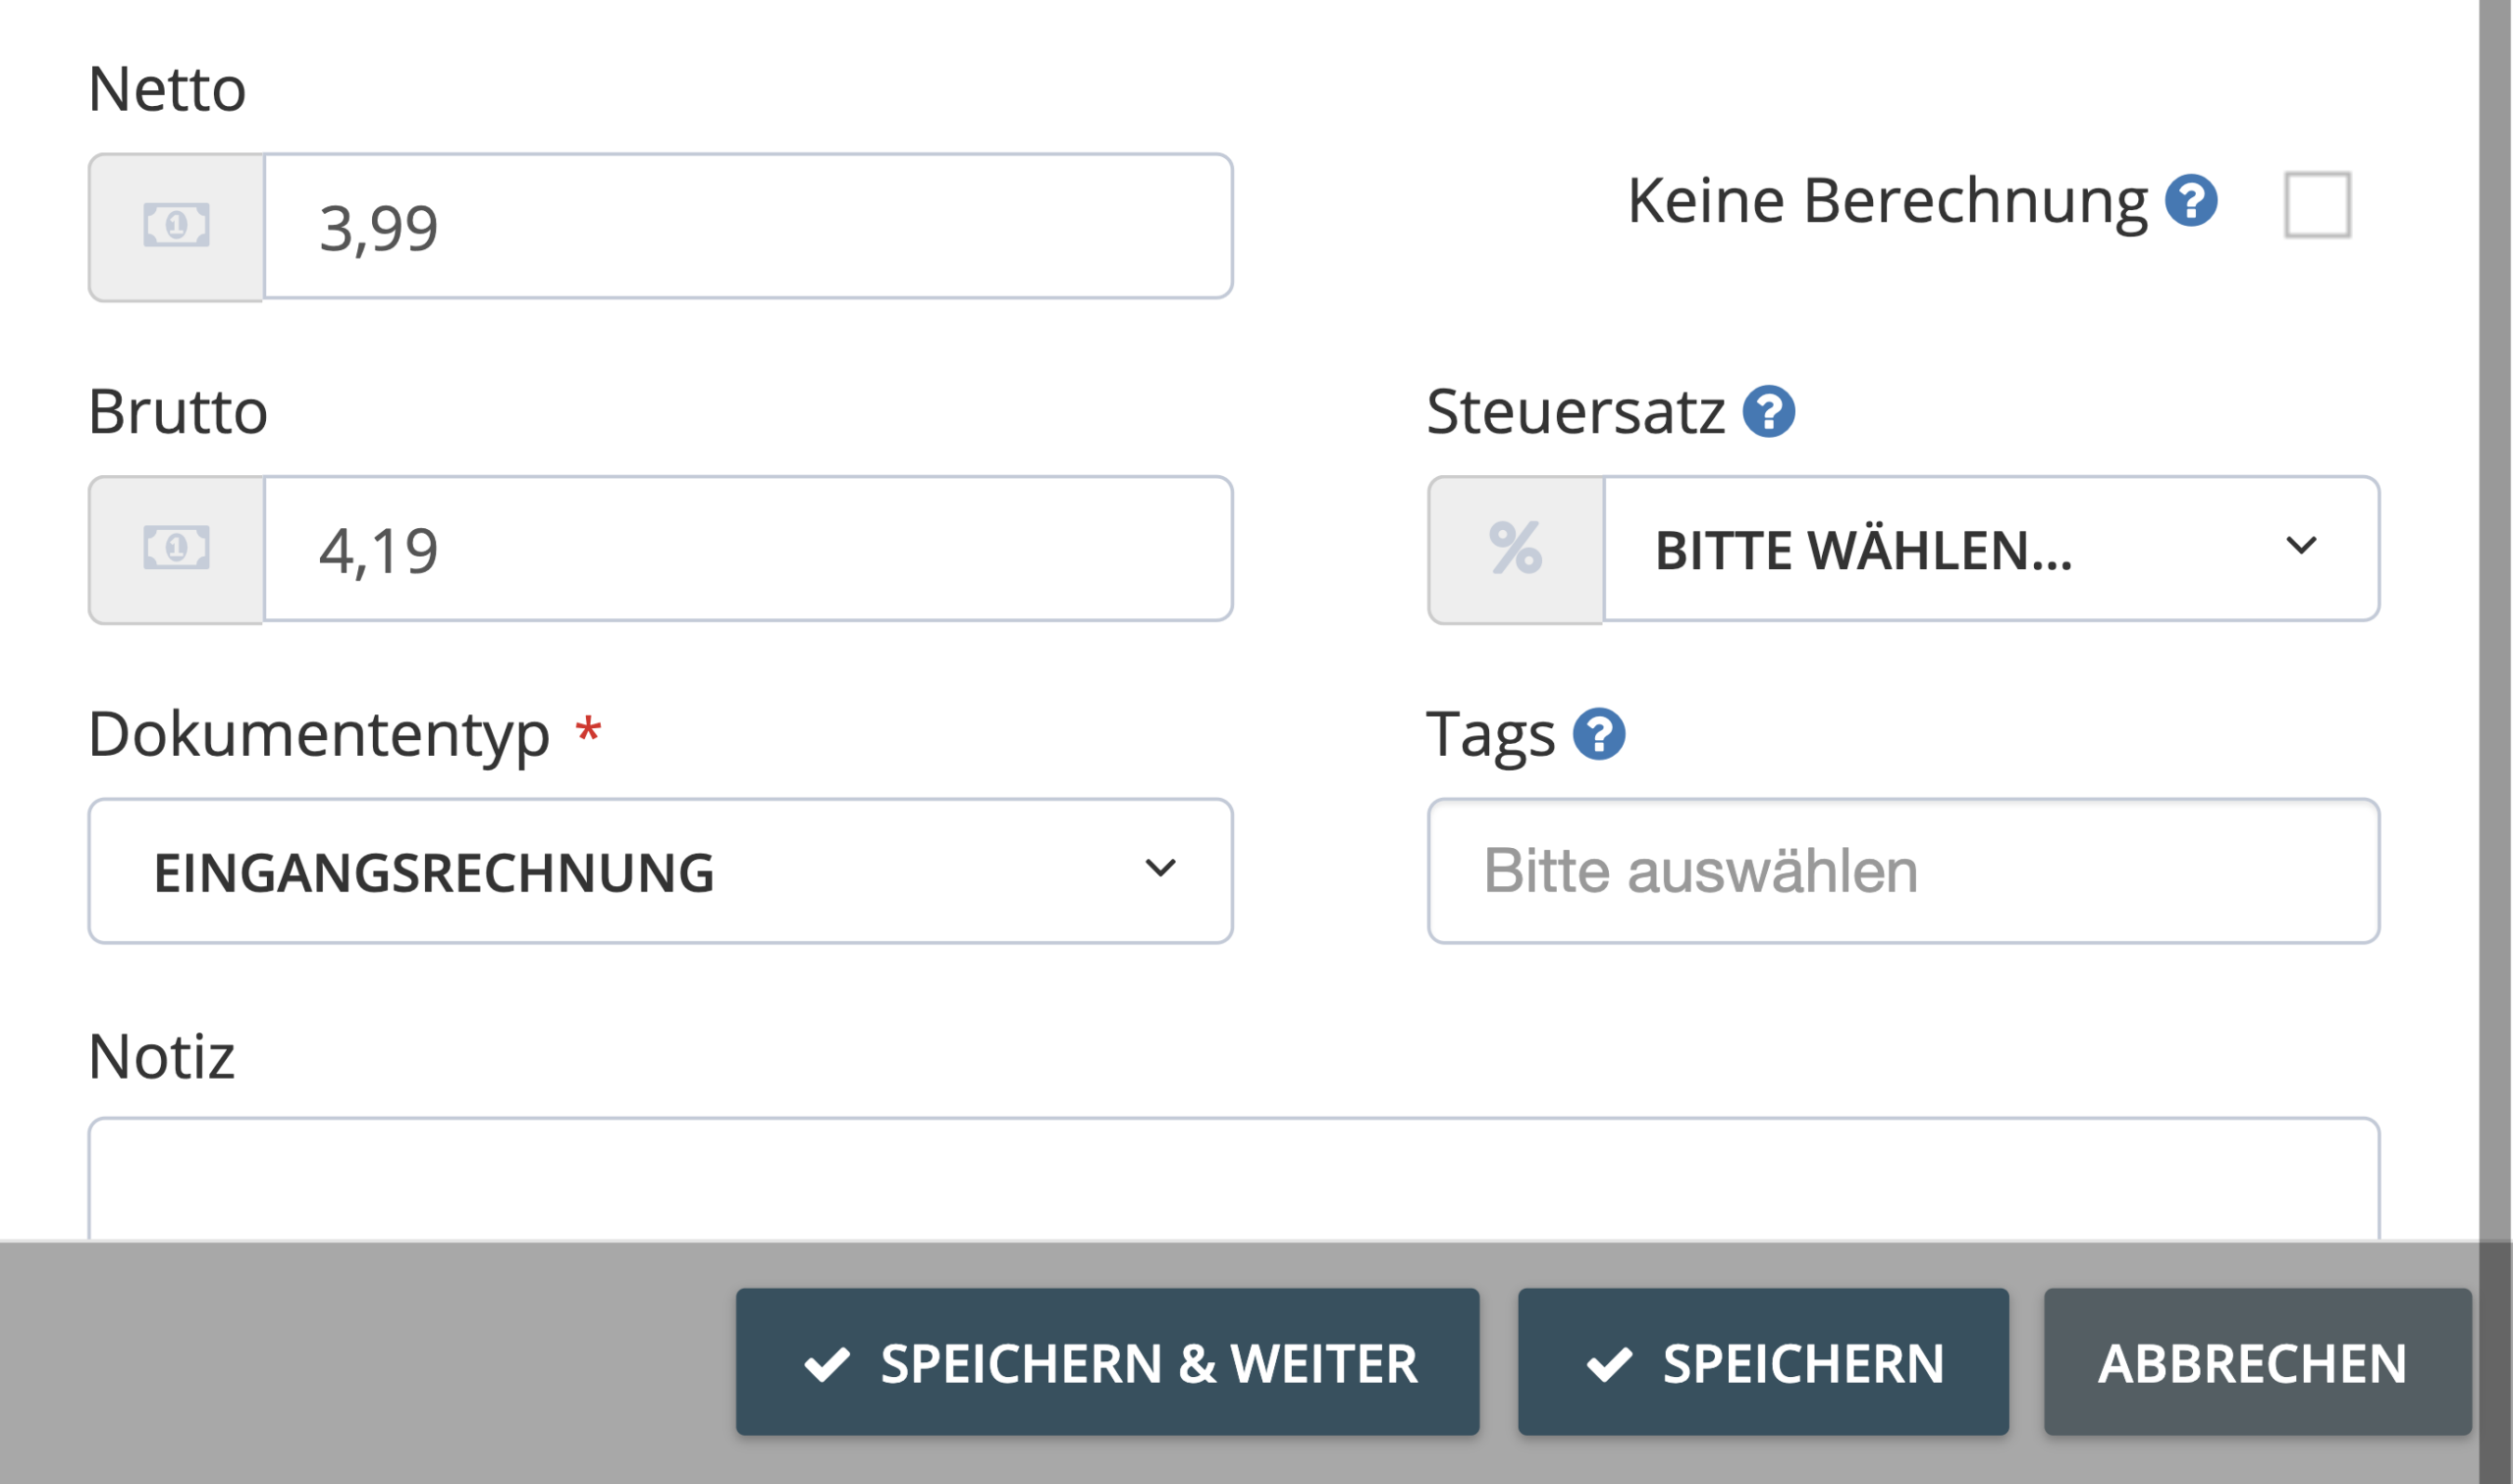The height and width of the screenshot is (1484, 2513).
Task: Expand Dokumententyp Eingangsrechnung dropdown
Action: pyautogui.click(x=660, y=871)
